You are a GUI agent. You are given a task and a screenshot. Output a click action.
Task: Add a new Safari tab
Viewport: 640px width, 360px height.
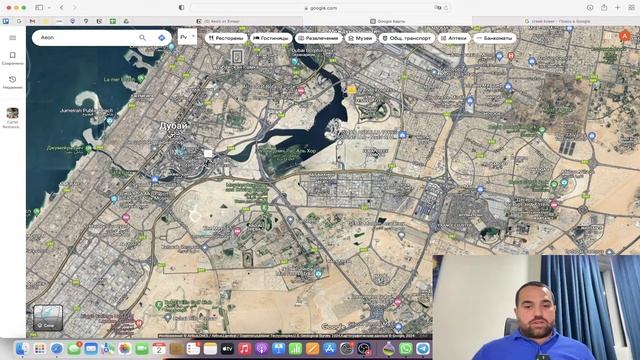618,7
